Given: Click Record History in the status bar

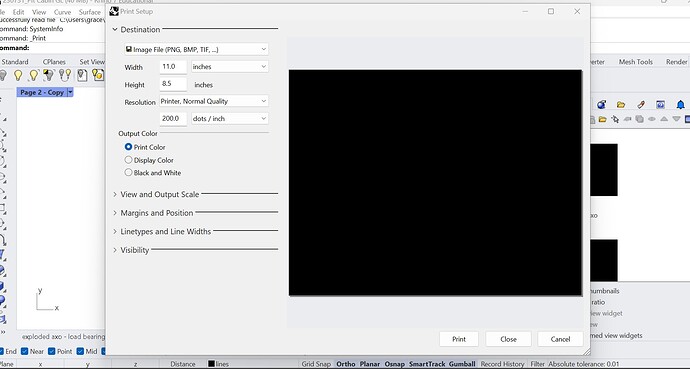Looking at the screenshot, I should point(503,364).
